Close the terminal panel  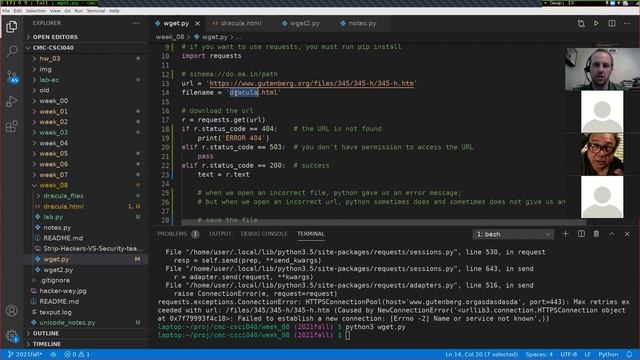click(x=627, y=234)
